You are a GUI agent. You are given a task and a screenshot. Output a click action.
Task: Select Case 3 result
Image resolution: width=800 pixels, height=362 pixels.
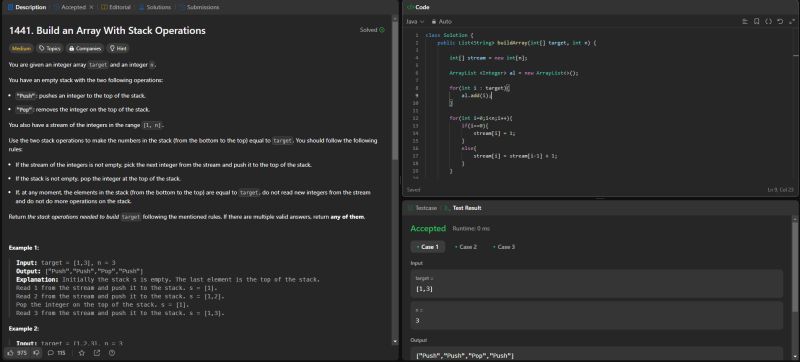[504, 247]
